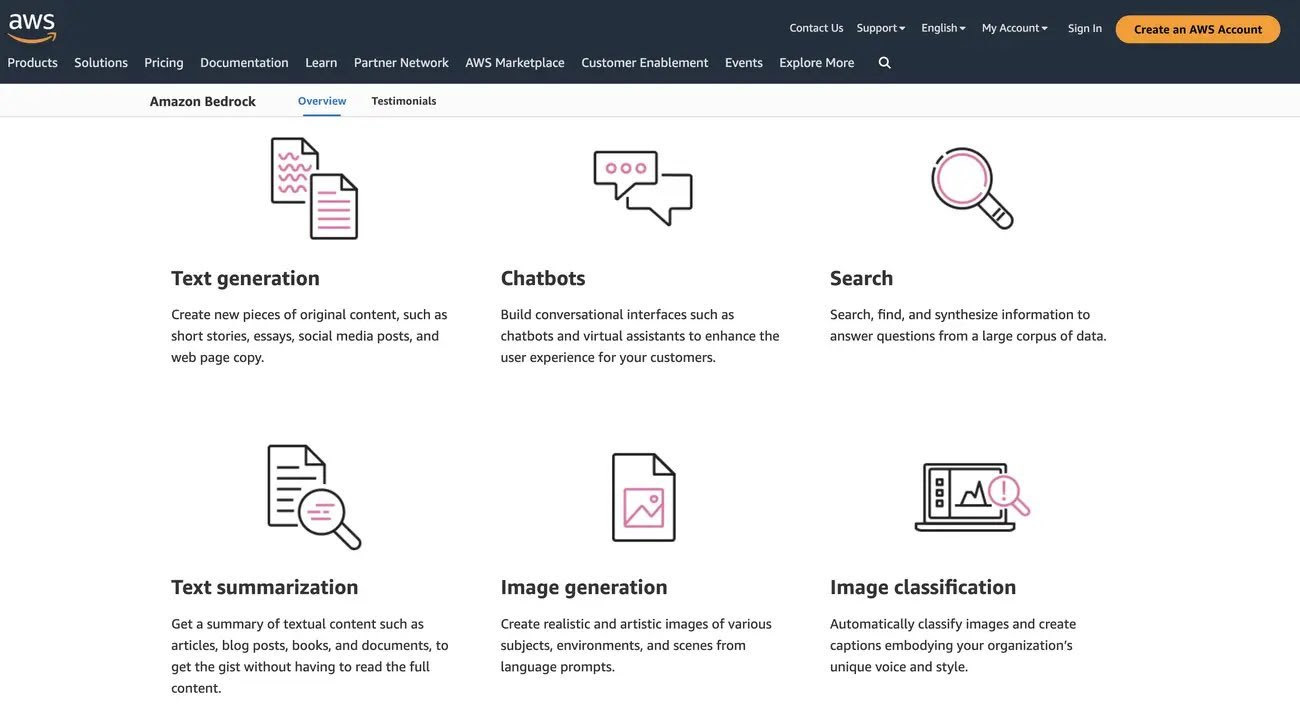This screenshot has height=723, width=1300.
Task: Open Explore More menu
Action: [x=817, y=62]
